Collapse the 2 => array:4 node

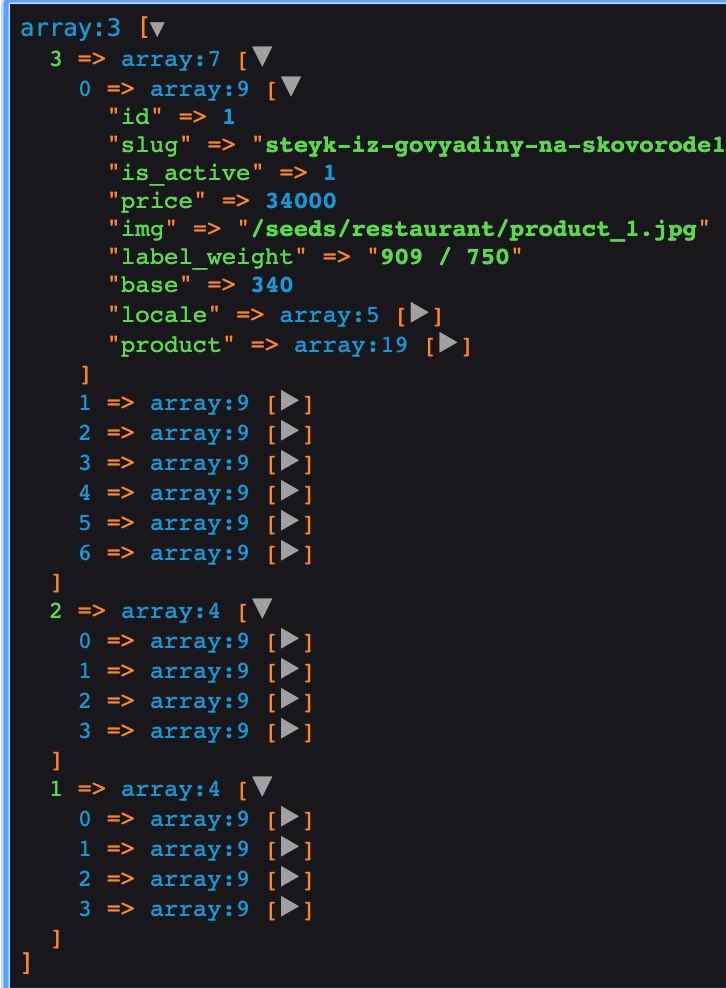click(x=262, y=608)
